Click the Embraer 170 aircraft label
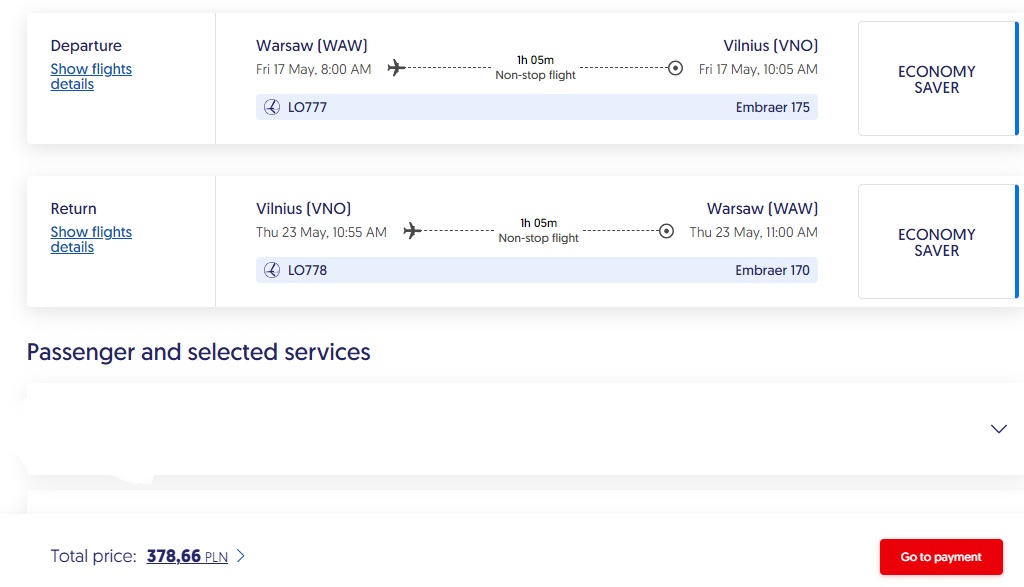 click(x=772, y=270)
